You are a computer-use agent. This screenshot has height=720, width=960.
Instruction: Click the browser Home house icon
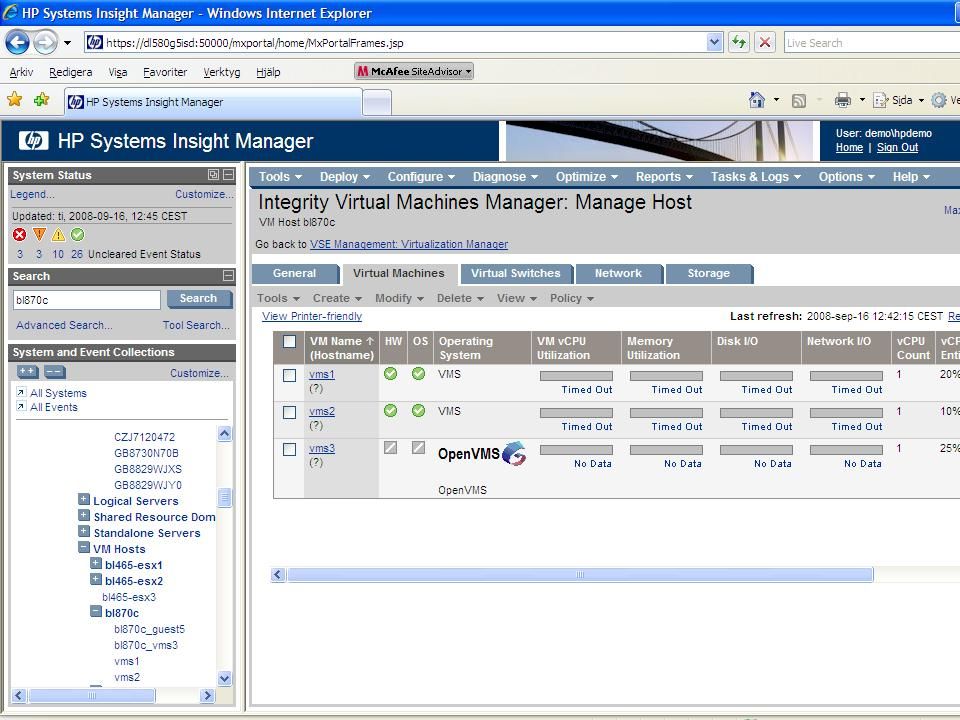pyautogui.click(x=757, y=100)
